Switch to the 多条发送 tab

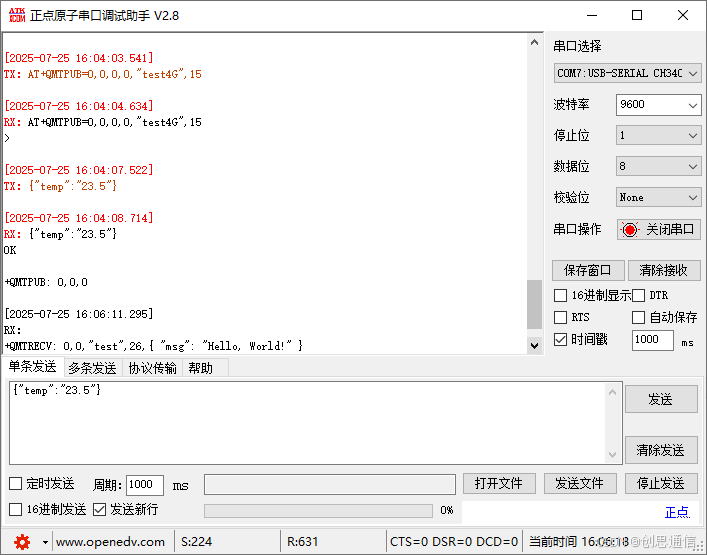pos(92,368)
